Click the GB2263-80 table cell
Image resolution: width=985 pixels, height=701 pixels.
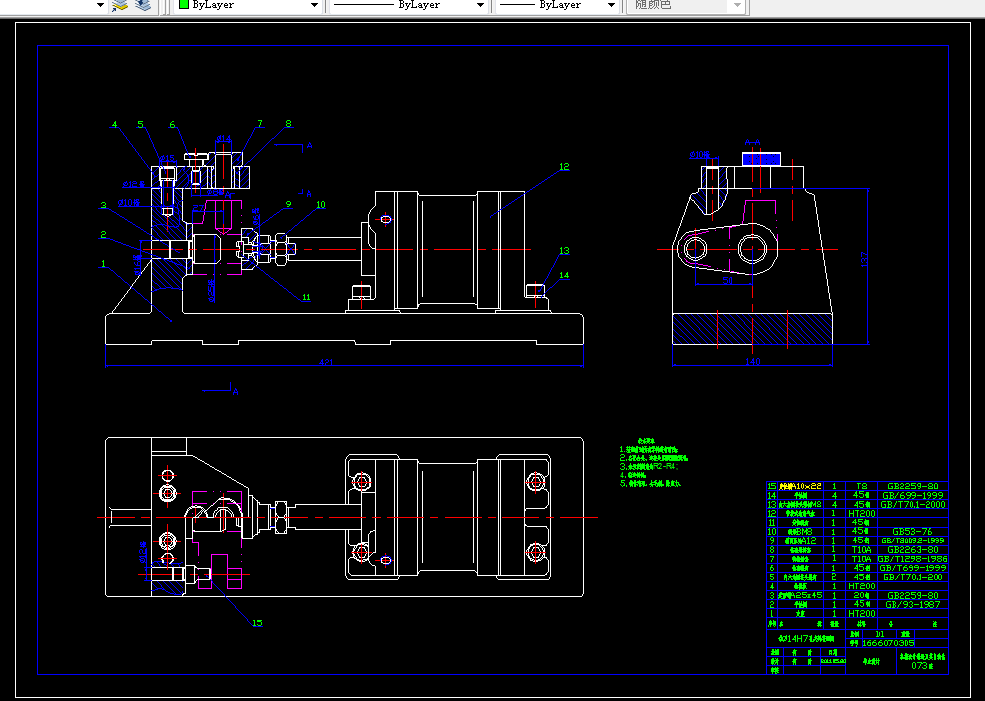point(913,550)
